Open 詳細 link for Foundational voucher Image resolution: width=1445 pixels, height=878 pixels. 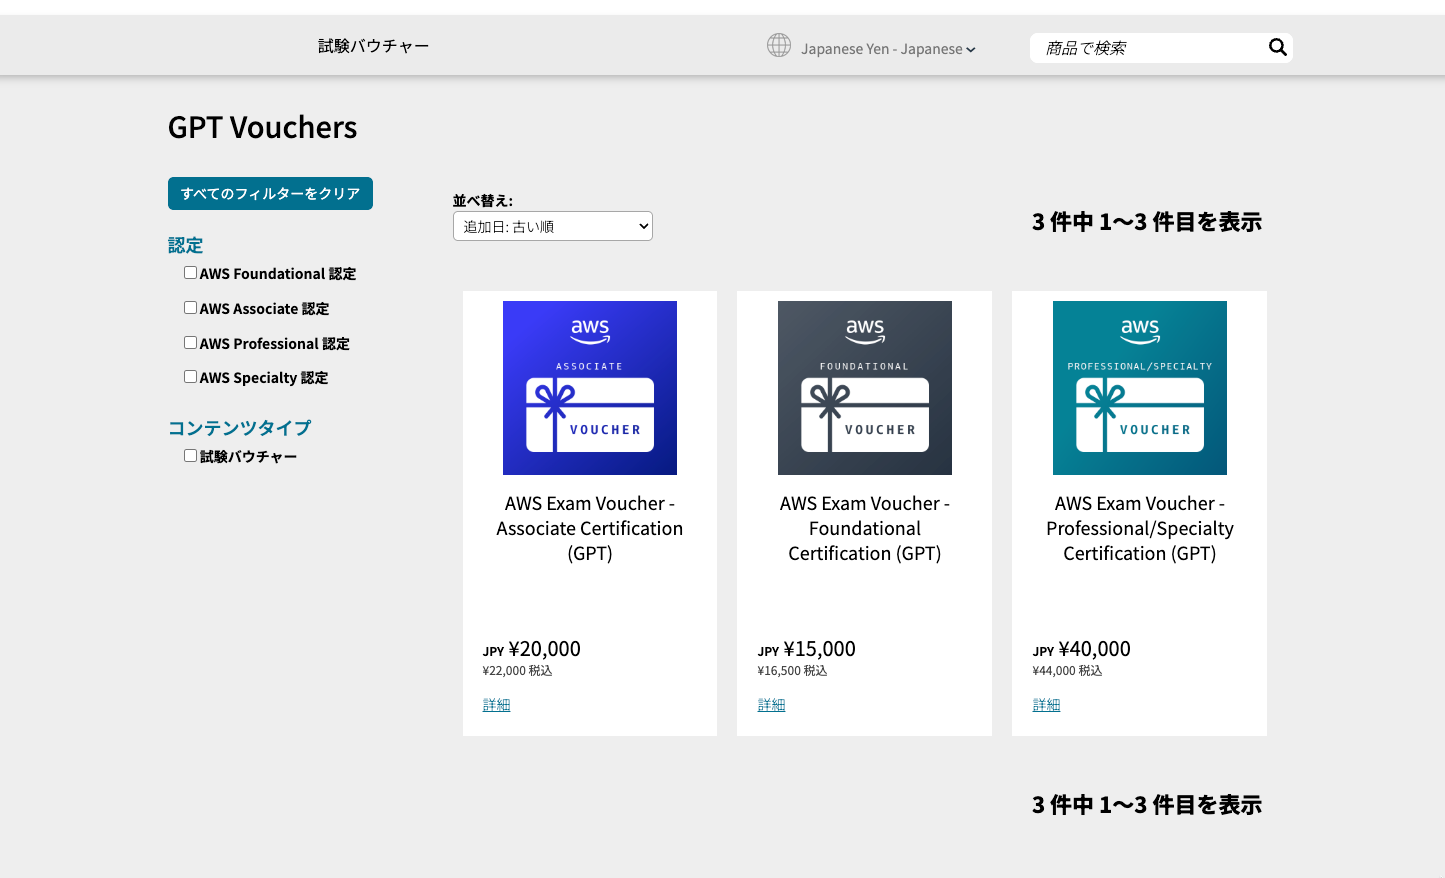pos(771,705)
